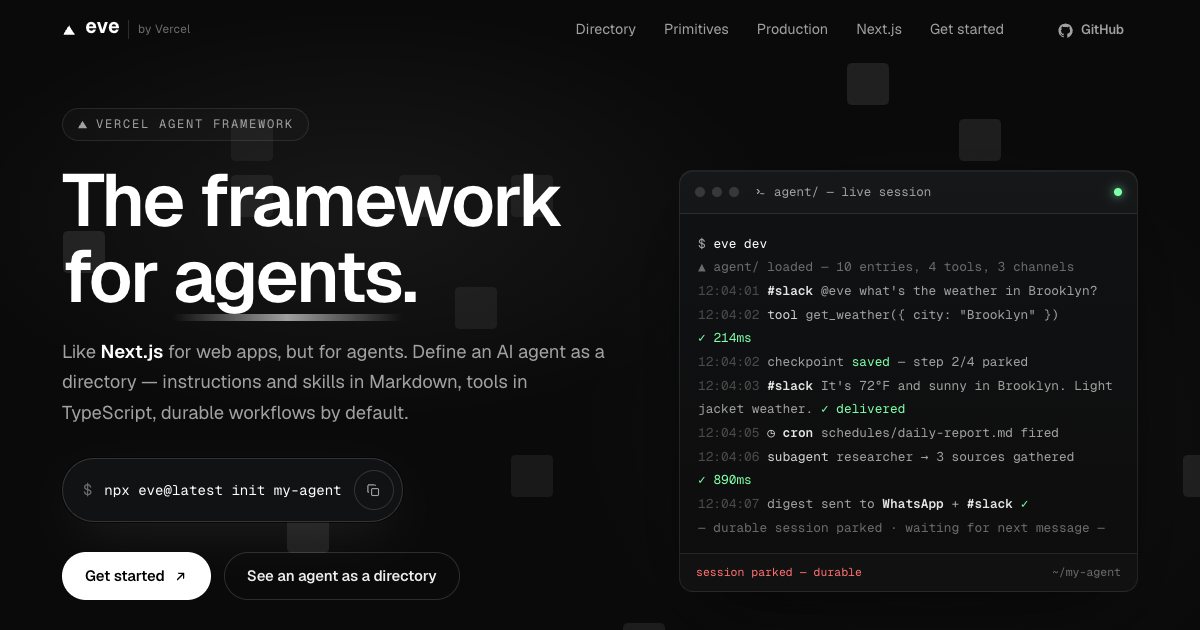Click the clock icon before cron
Image resolution: width=1200 pixels, height=630 pixels.
coord(771,433)
